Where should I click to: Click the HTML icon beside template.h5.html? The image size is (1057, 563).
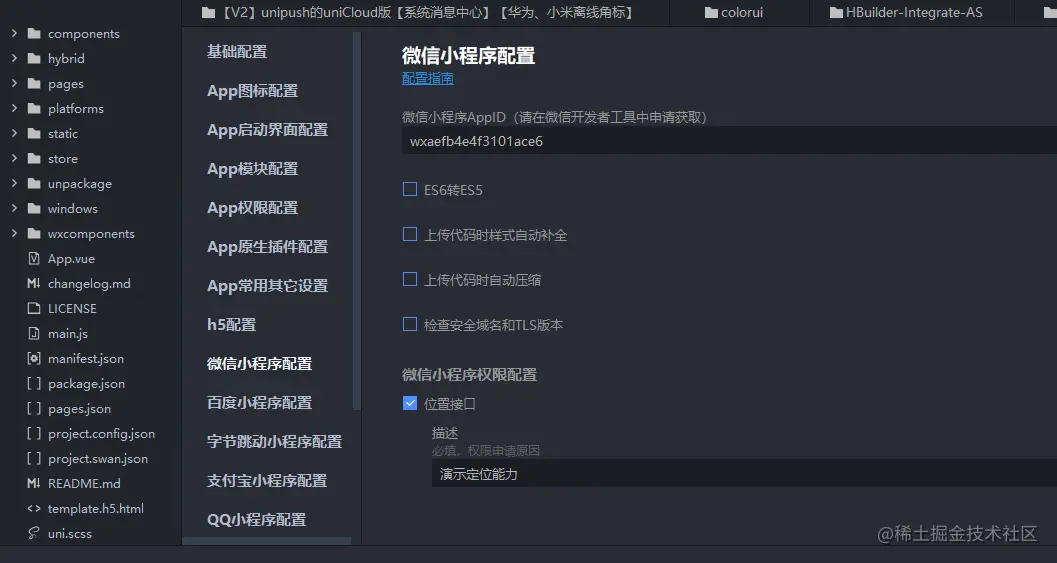(34, 508)
